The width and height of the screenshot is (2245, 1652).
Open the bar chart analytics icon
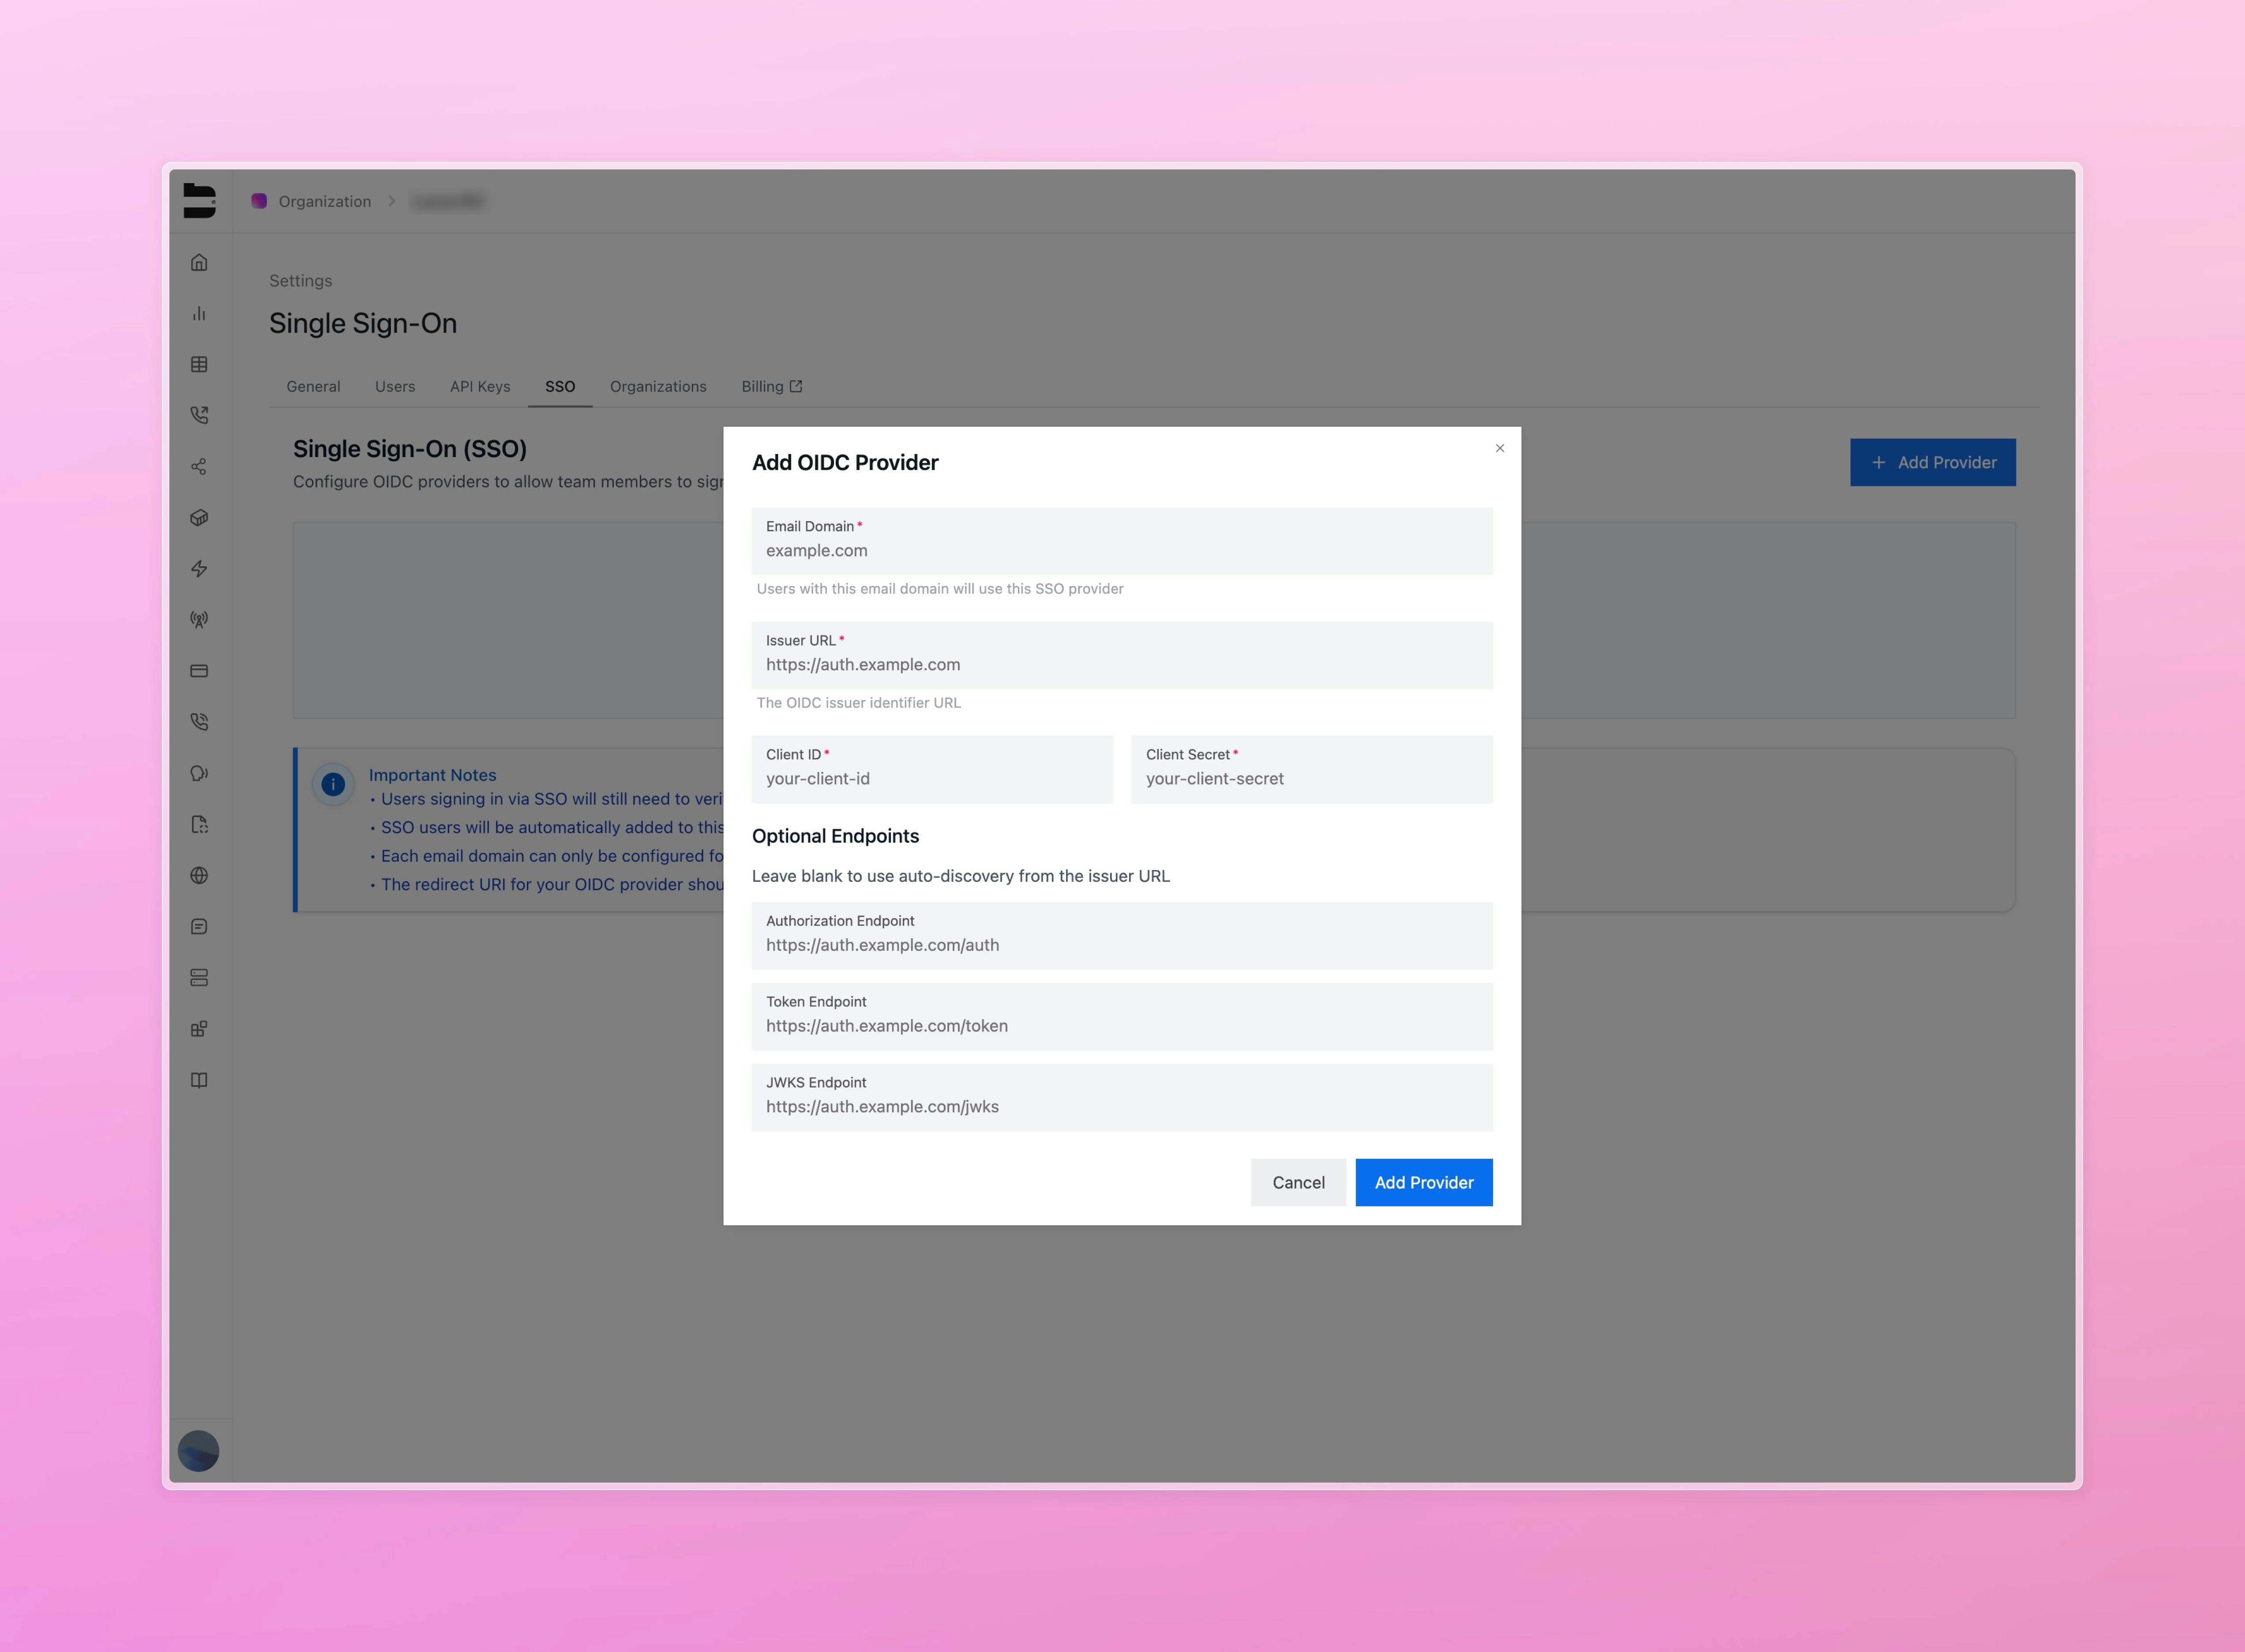coord(199,313)
